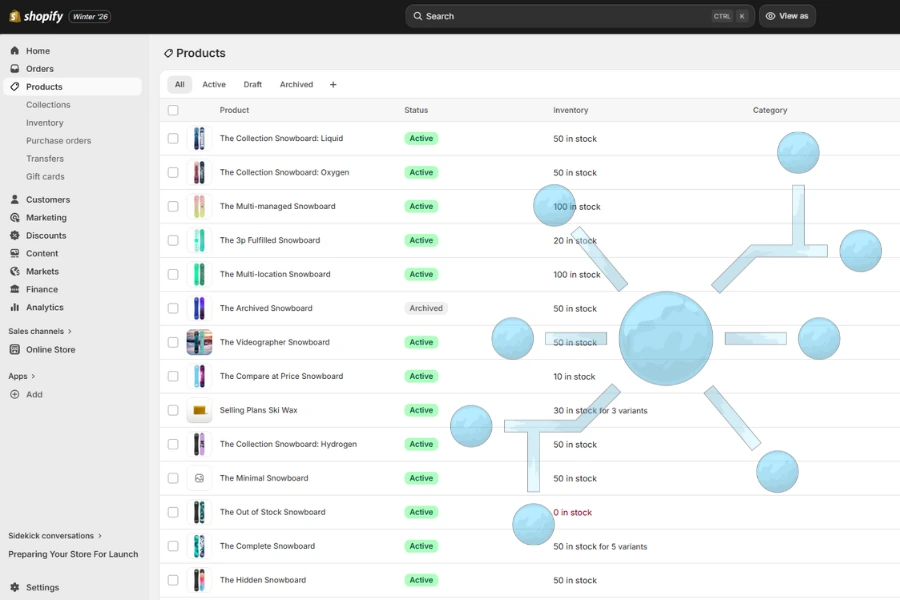Viewport: 900px width, 600px height.
Task: Select Orders in the sidebar
Action: coord(40,68)
